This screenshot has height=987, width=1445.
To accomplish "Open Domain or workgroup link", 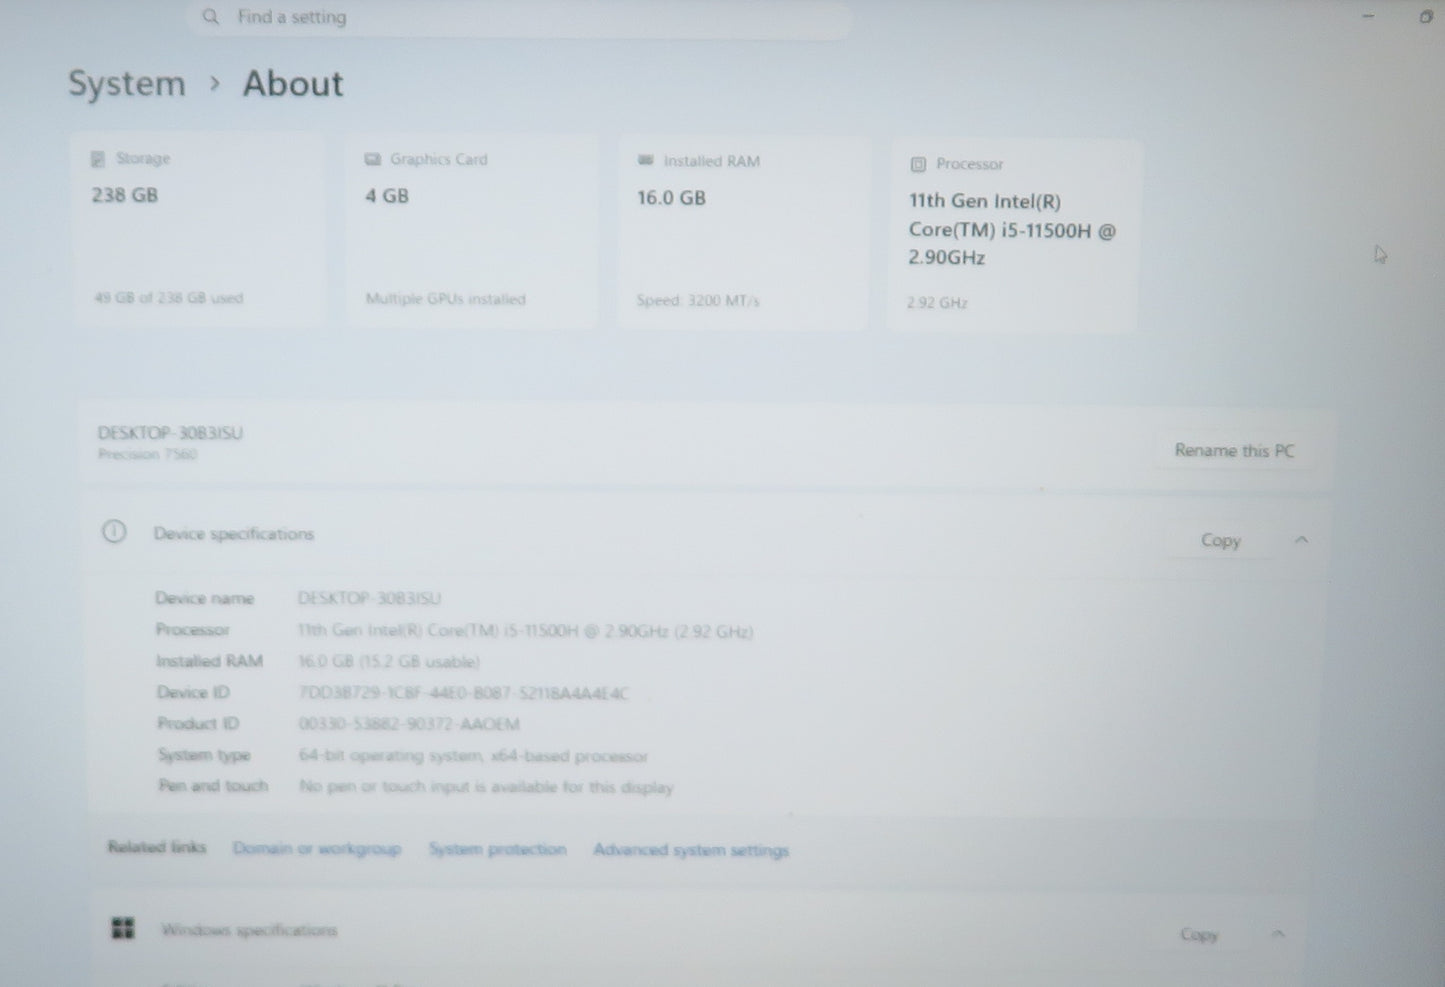I will coord(317,848).
